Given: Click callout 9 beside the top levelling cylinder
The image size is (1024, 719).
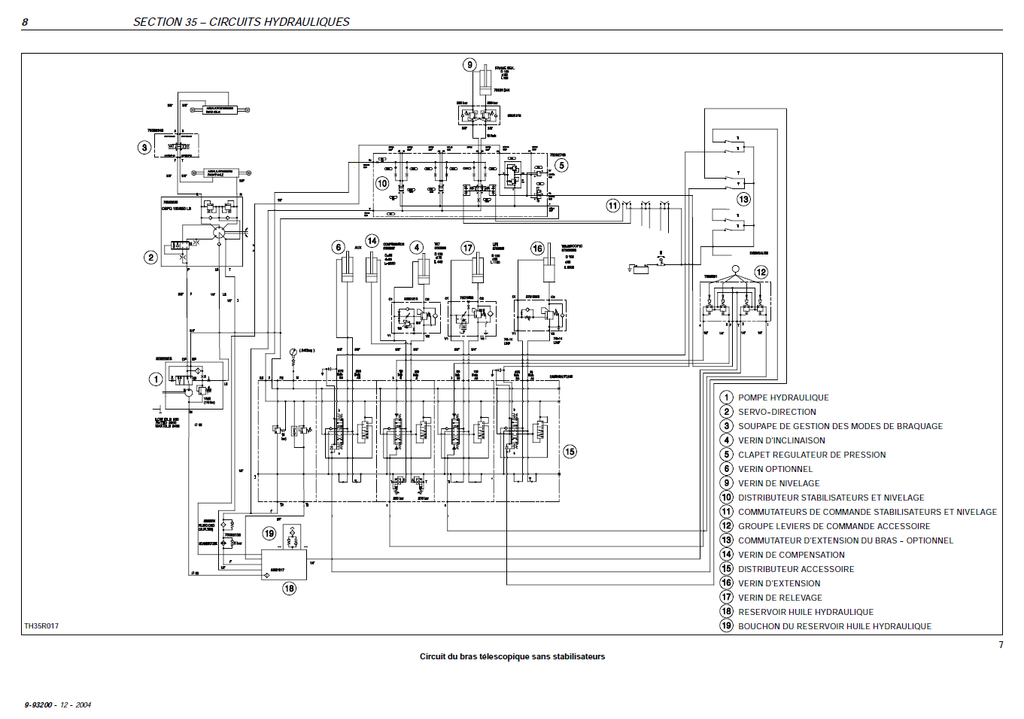Looking at the screenshot, I should [470, 65].
